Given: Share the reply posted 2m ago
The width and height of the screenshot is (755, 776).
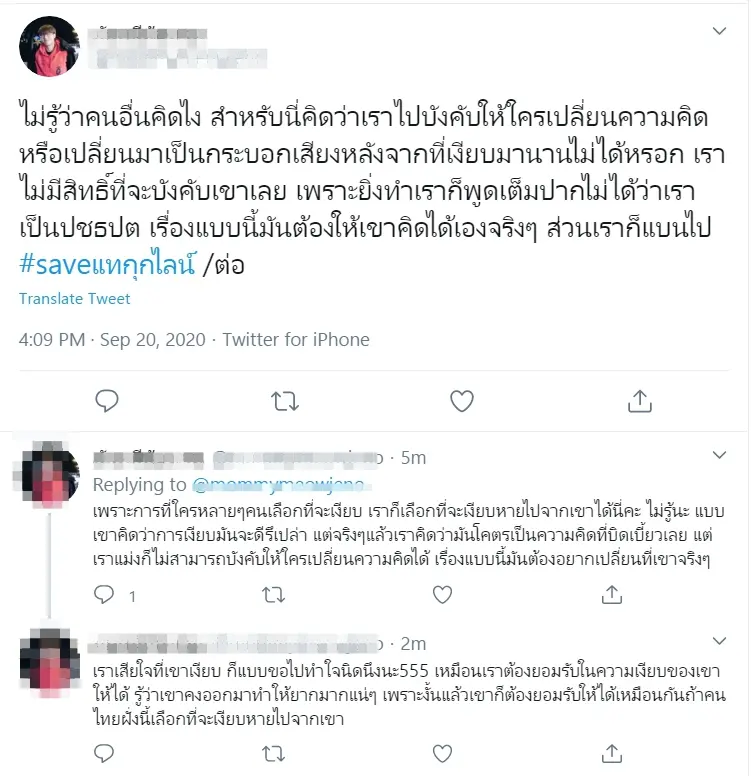Looking at the screenshot, I should point(612,753).
